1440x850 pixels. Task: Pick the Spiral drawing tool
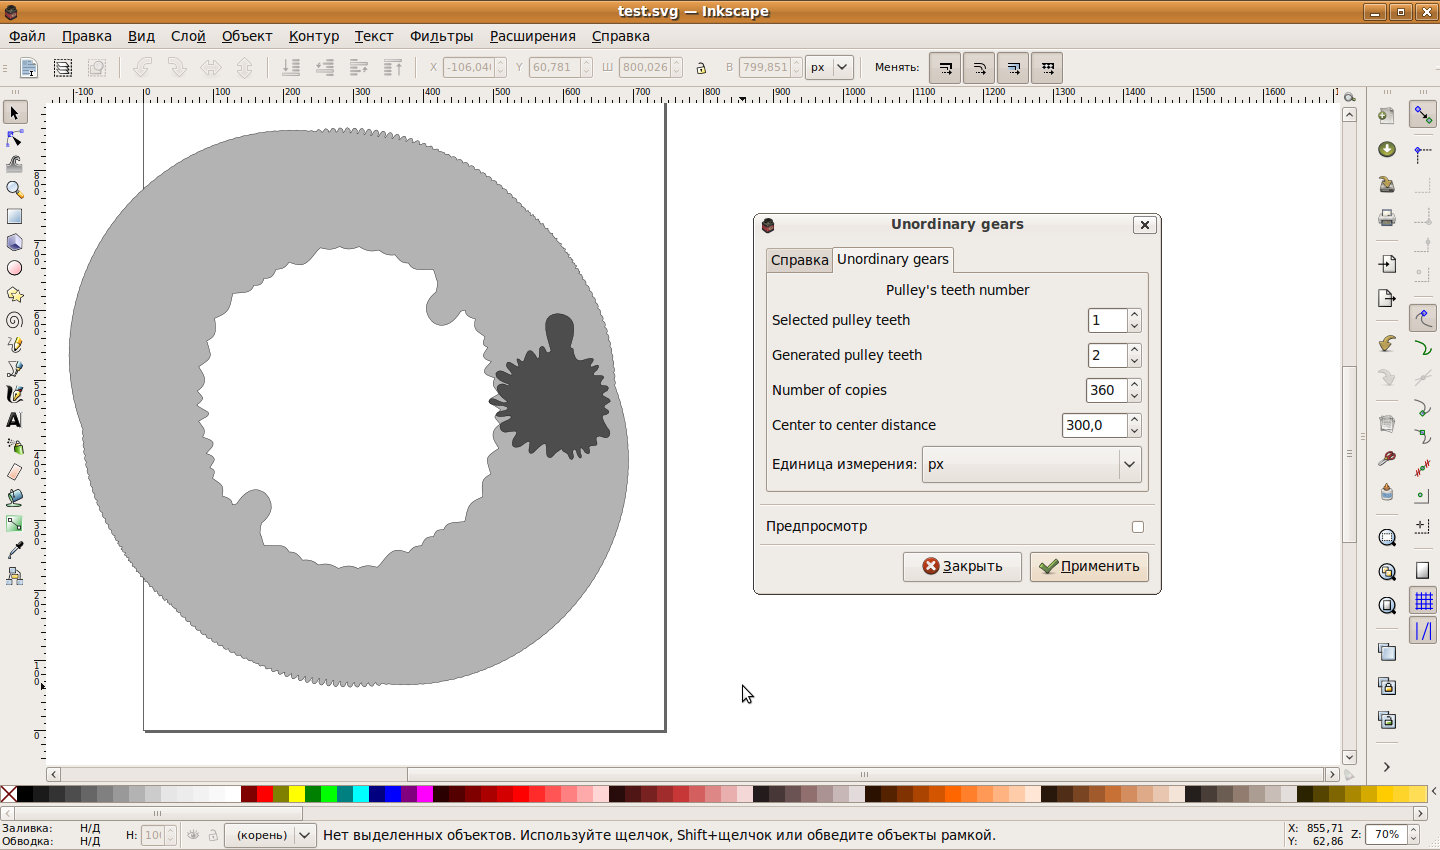point(14,320)
